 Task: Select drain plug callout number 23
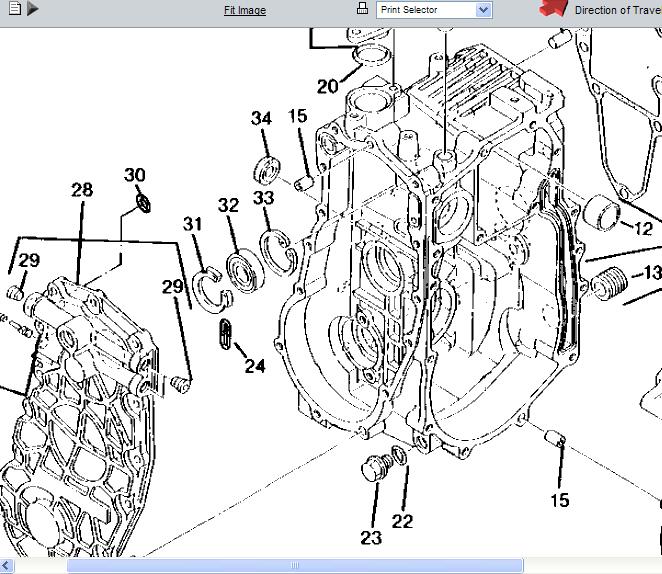pyautogui.click(x=371, y=538)
